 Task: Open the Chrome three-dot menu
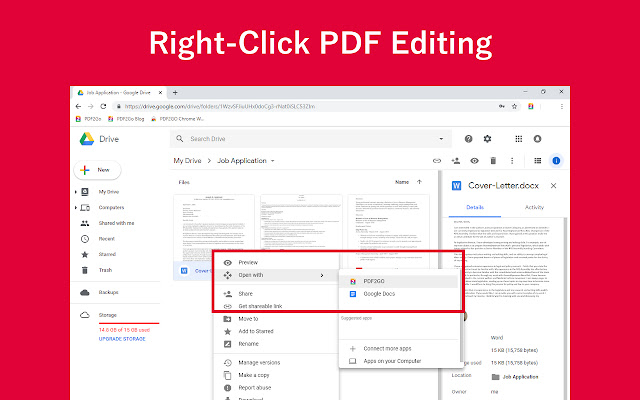(562, 107)
